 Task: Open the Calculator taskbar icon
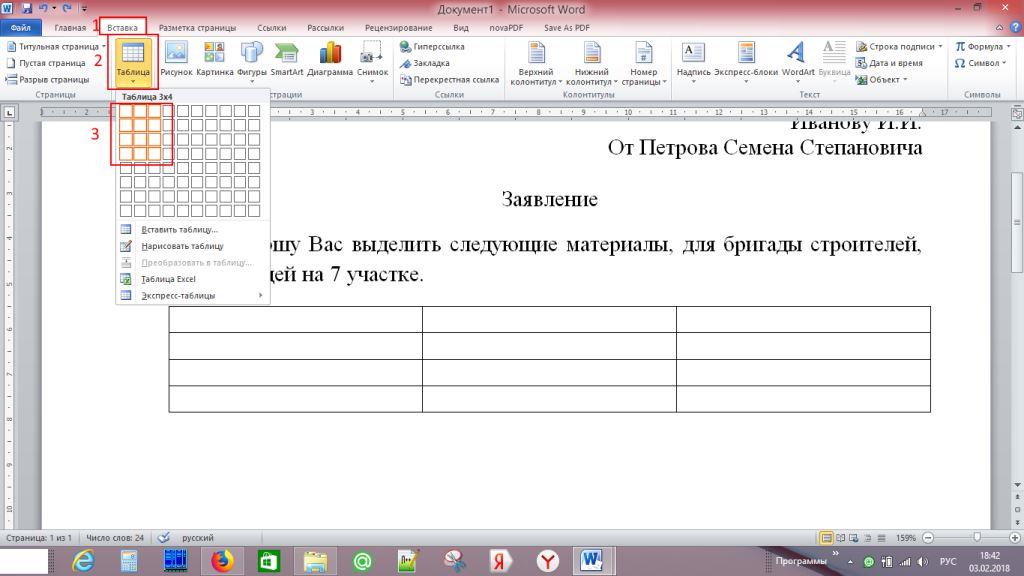pyautogui.click(x=129, y=561)
